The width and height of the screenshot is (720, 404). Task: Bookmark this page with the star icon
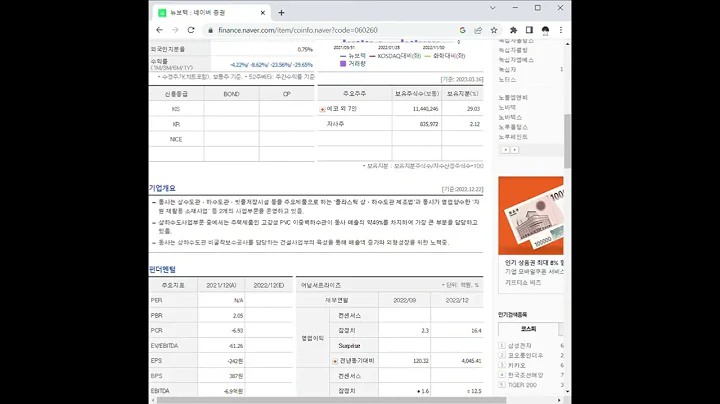coord(494,30)
